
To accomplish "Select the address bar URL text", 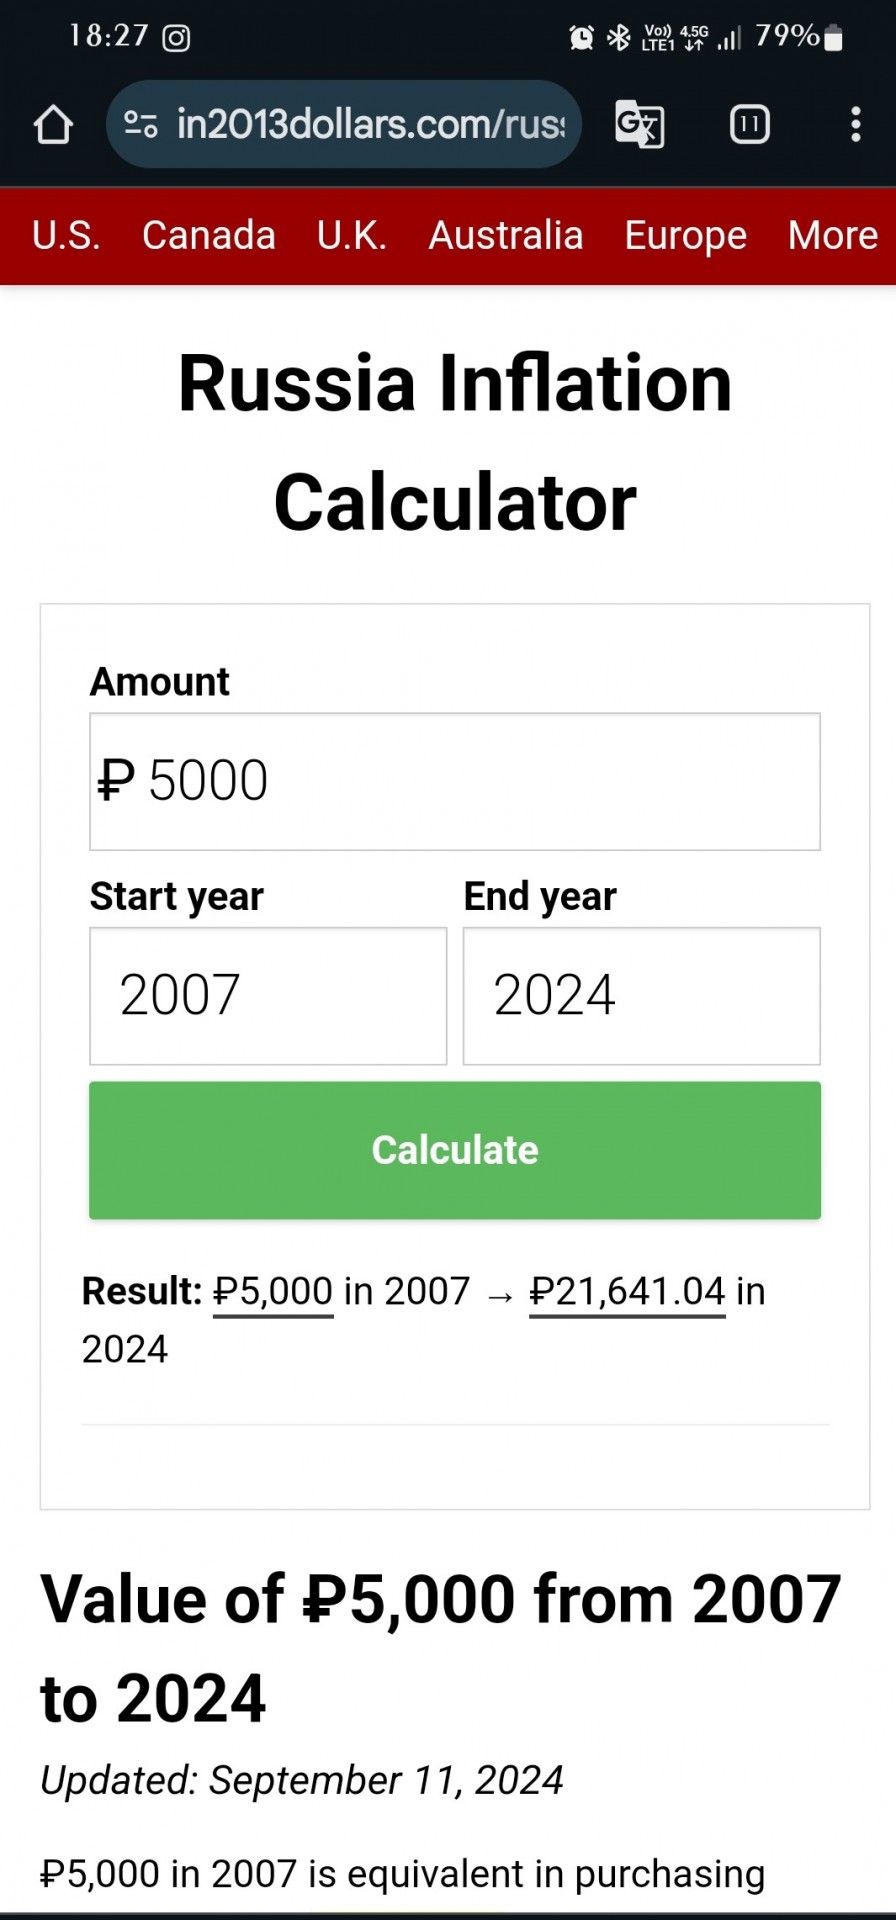I will 371,124.
